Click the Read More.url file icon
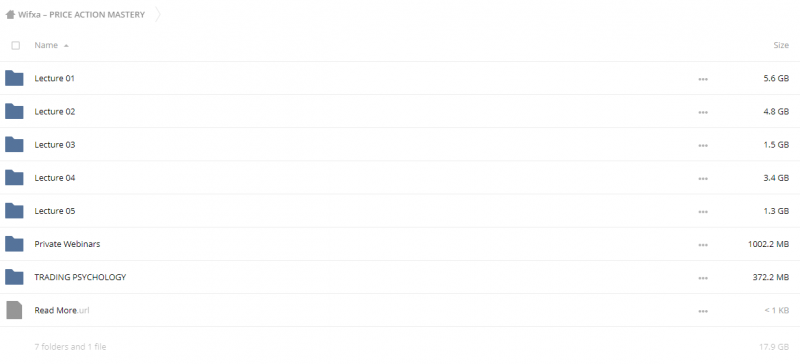The width and height of the screenshot is (800, 364). pyautogui.click(x=14, y=310)
